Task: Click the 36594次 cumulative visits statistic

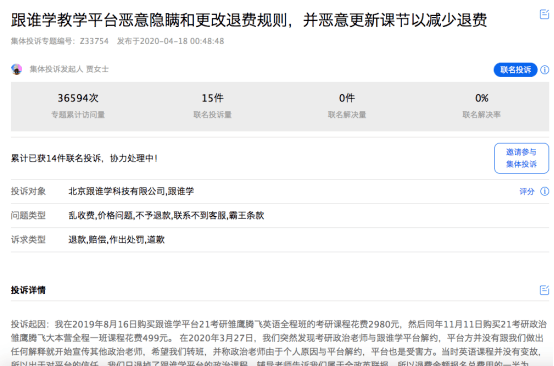Action: click(x=78, y=98)
